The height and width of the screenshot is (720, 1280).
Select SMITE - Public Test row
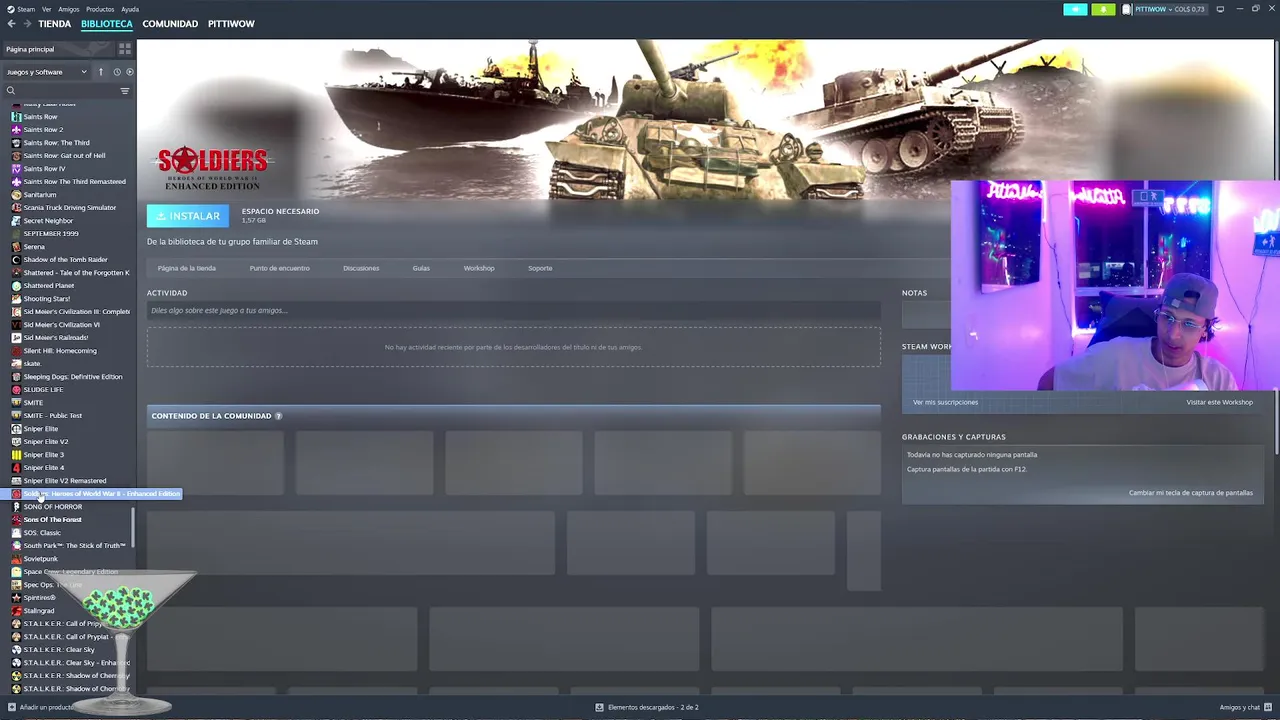click(70, 416)
